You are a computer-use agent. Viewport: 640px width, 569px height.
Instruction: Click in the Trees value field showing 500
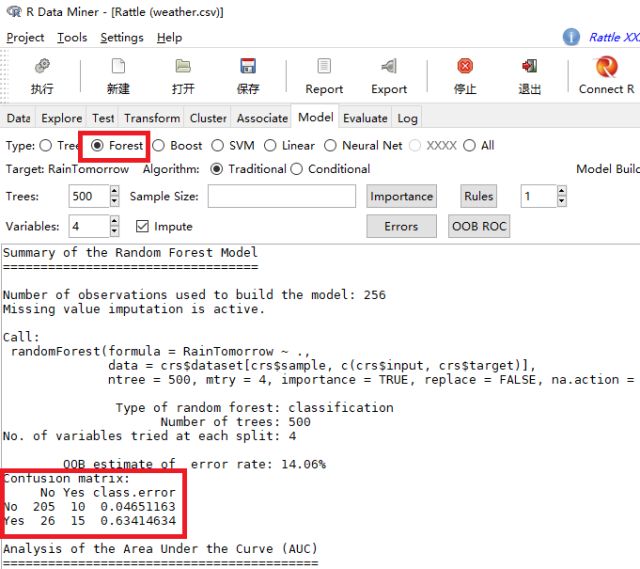pyautogui.click(x=89, y=196)
